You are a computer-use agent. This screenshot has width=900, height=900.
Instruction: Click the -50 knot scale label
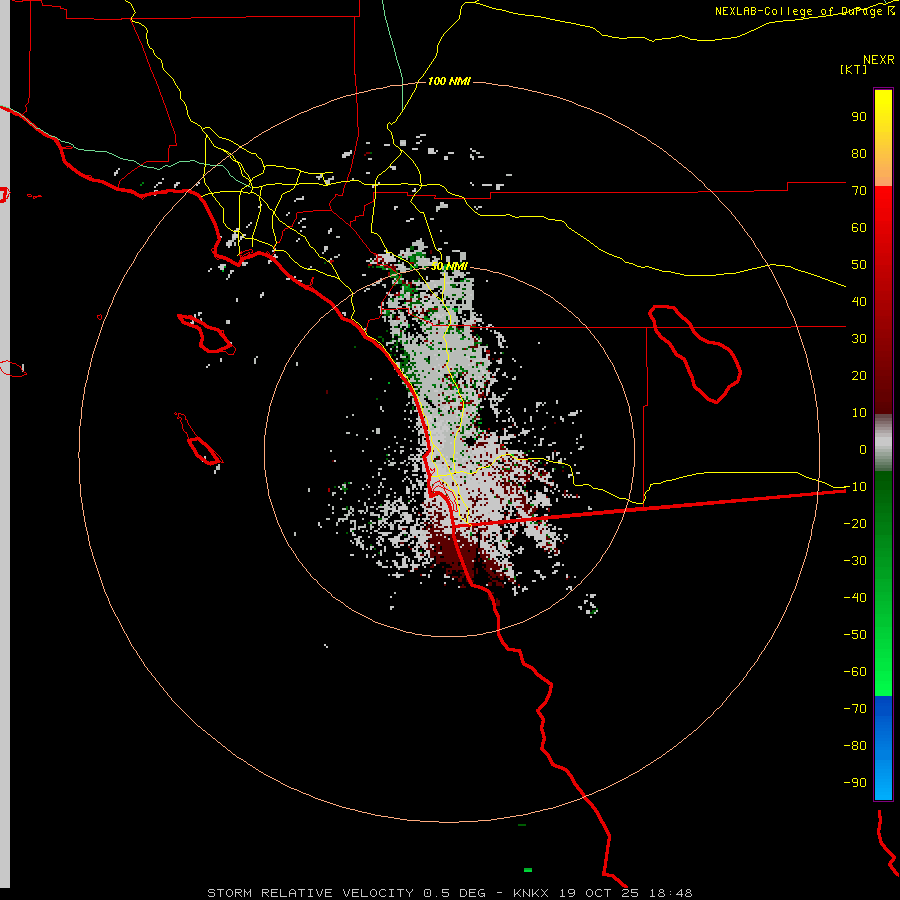855,635
